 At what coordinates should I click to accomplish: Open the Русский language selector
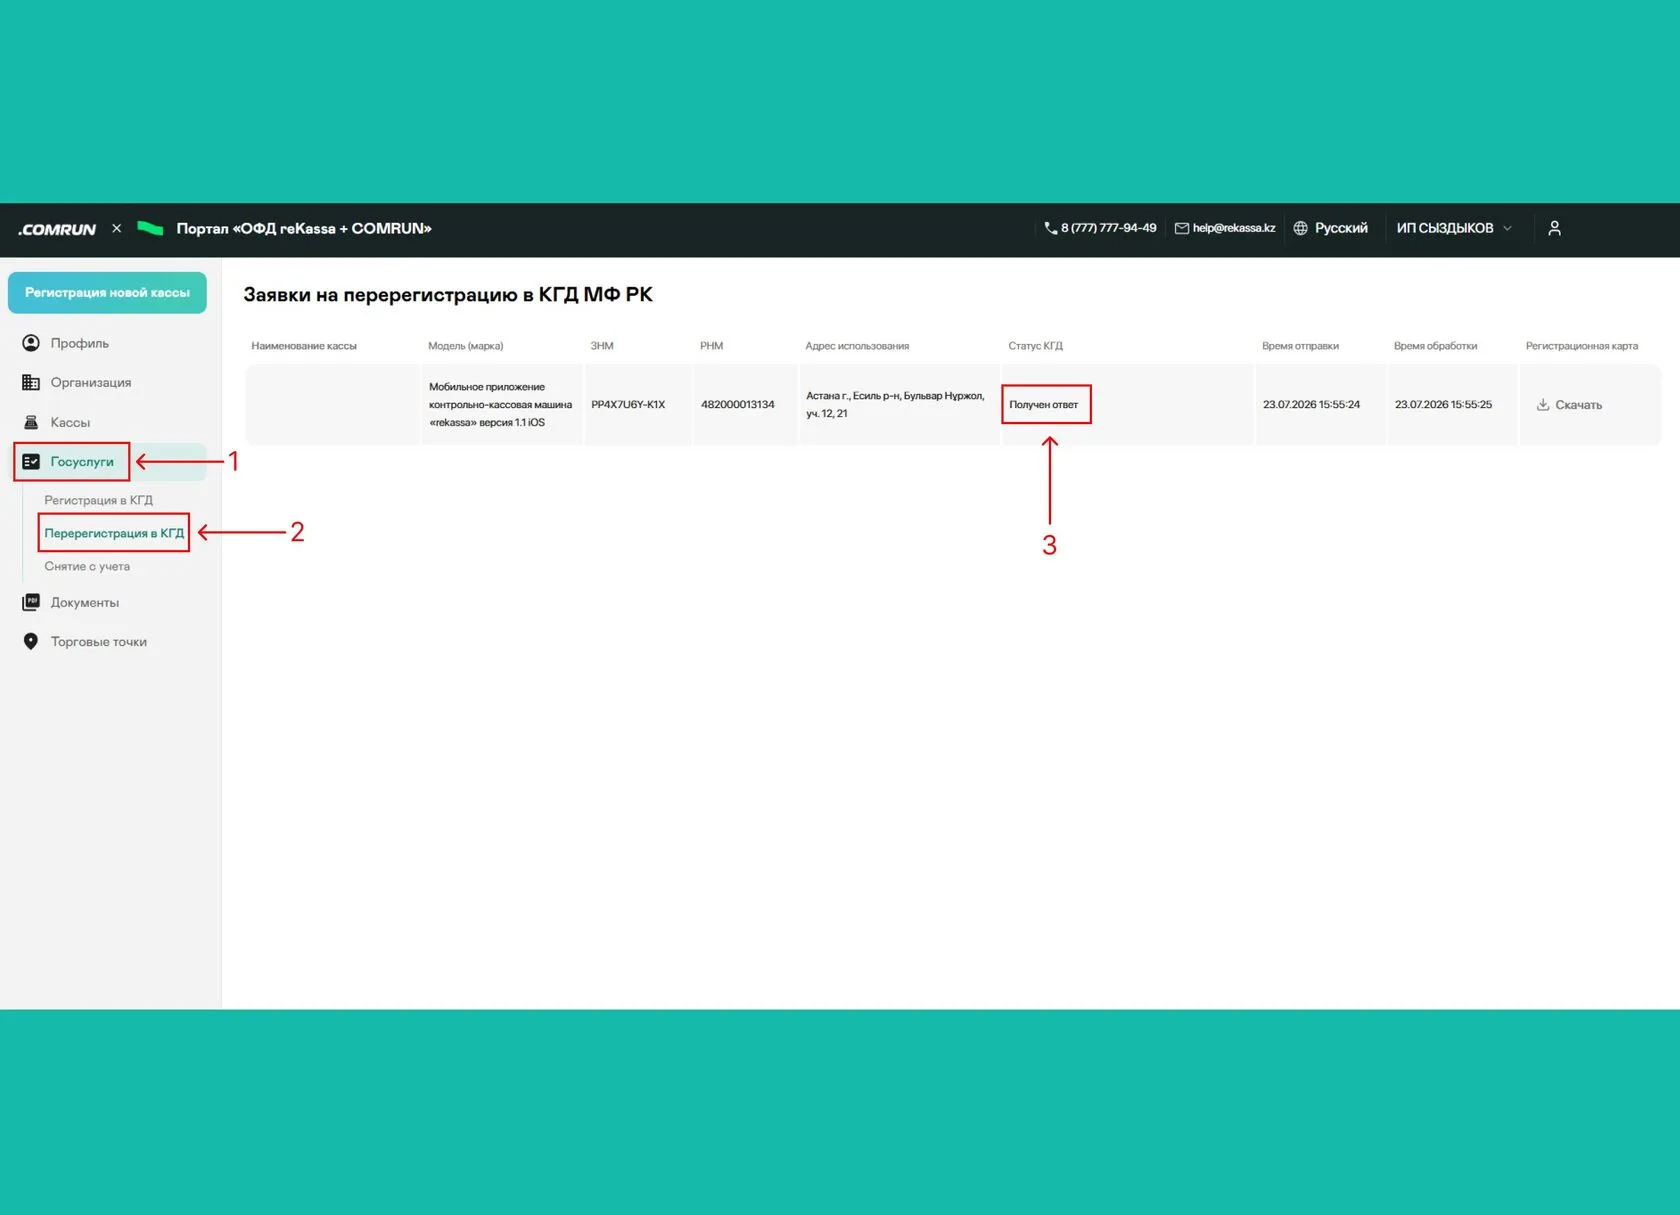click(x=1330, y=228)
